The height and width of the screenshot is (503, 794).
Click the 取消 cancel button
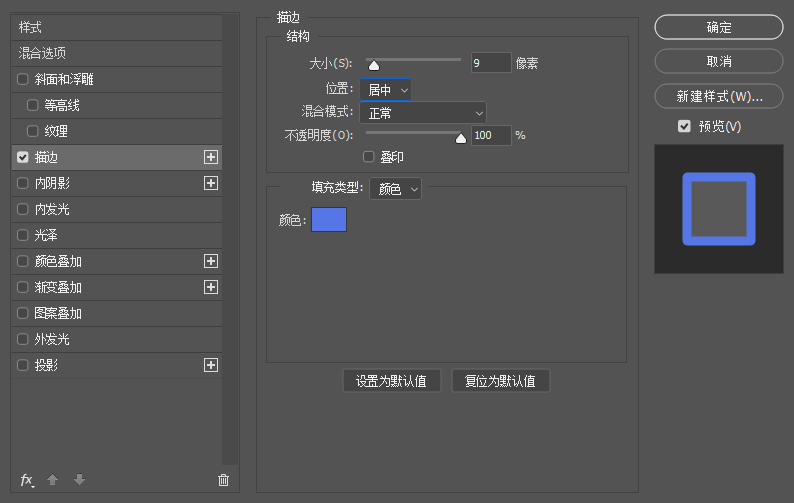[719, 61]
